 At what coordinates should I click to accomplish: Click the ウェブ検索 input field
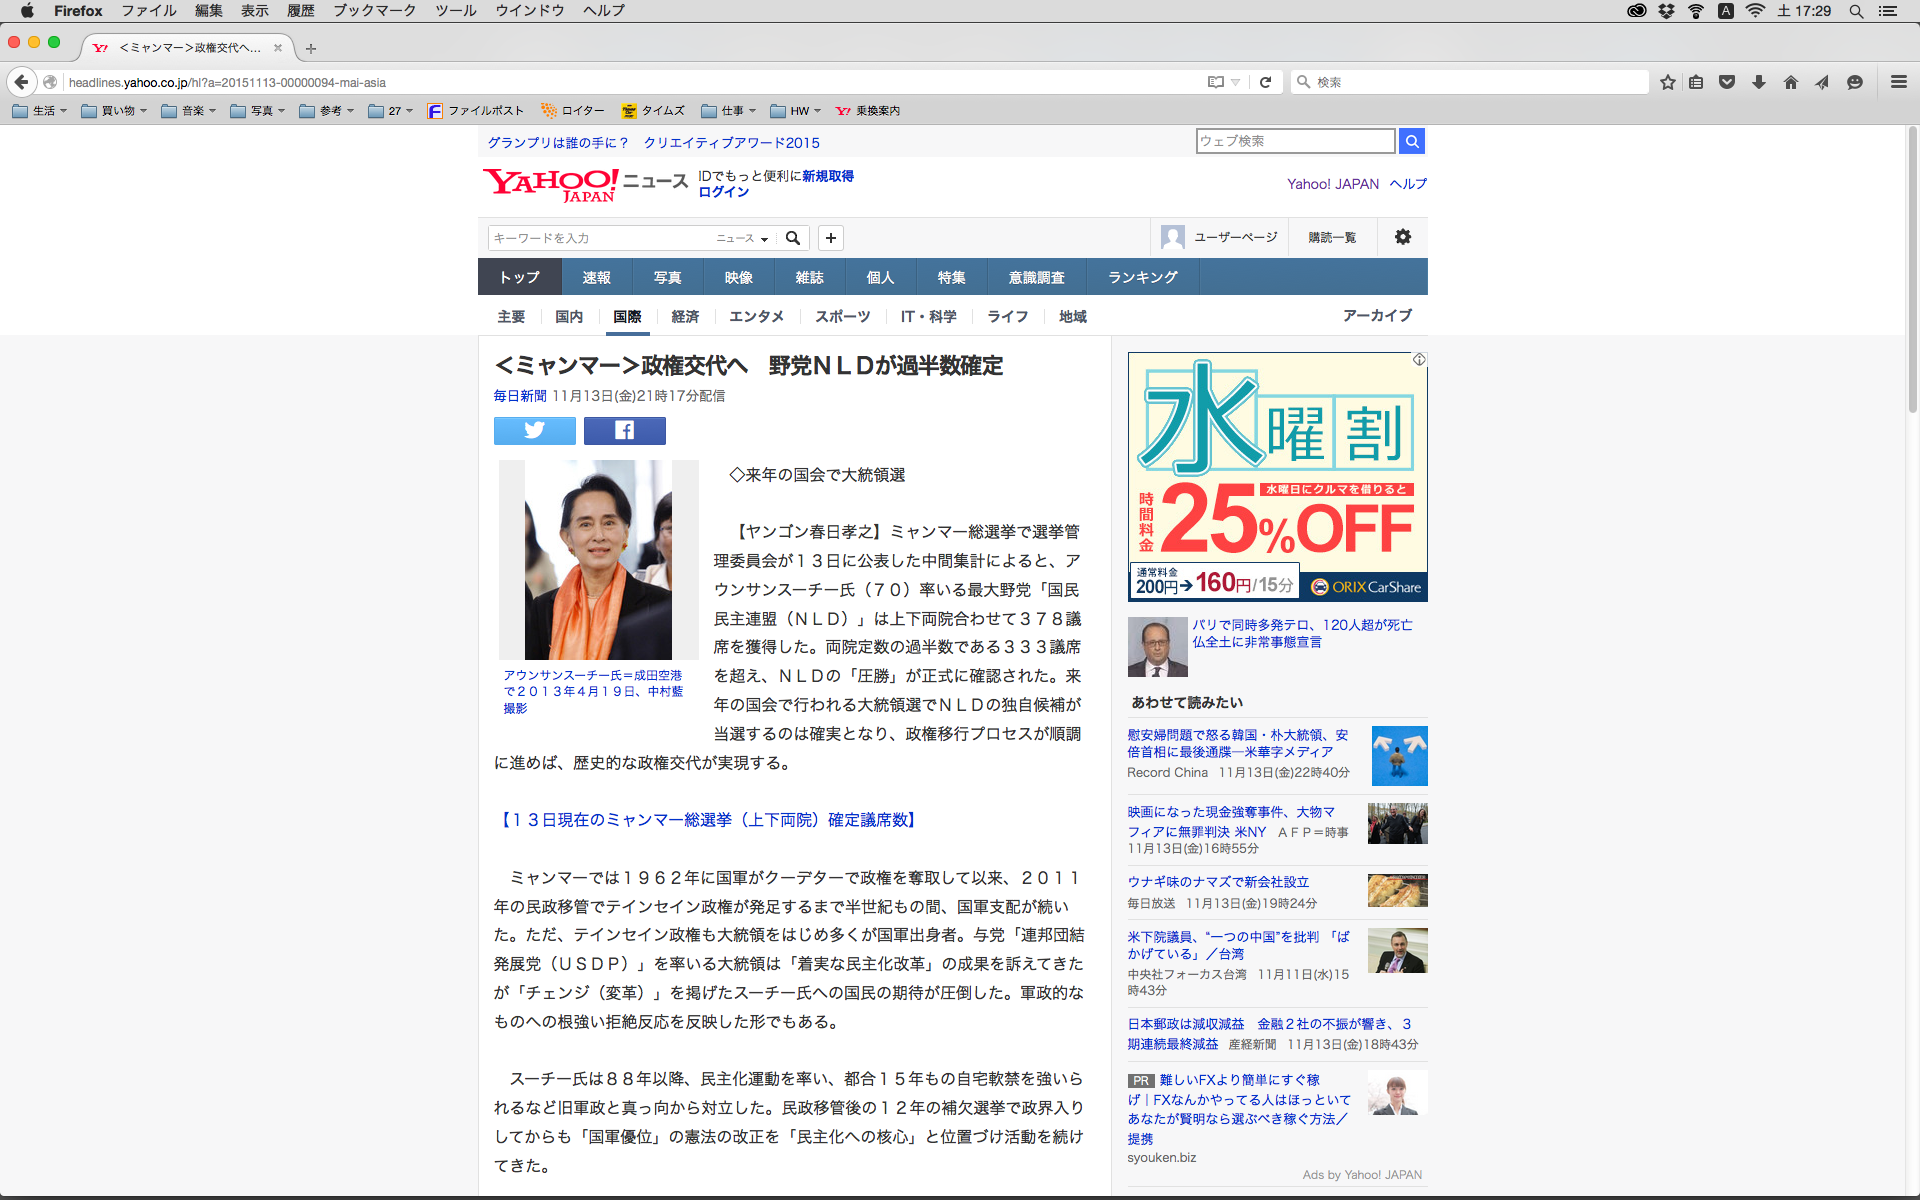pyautogui.click(x=1294, y=141)
